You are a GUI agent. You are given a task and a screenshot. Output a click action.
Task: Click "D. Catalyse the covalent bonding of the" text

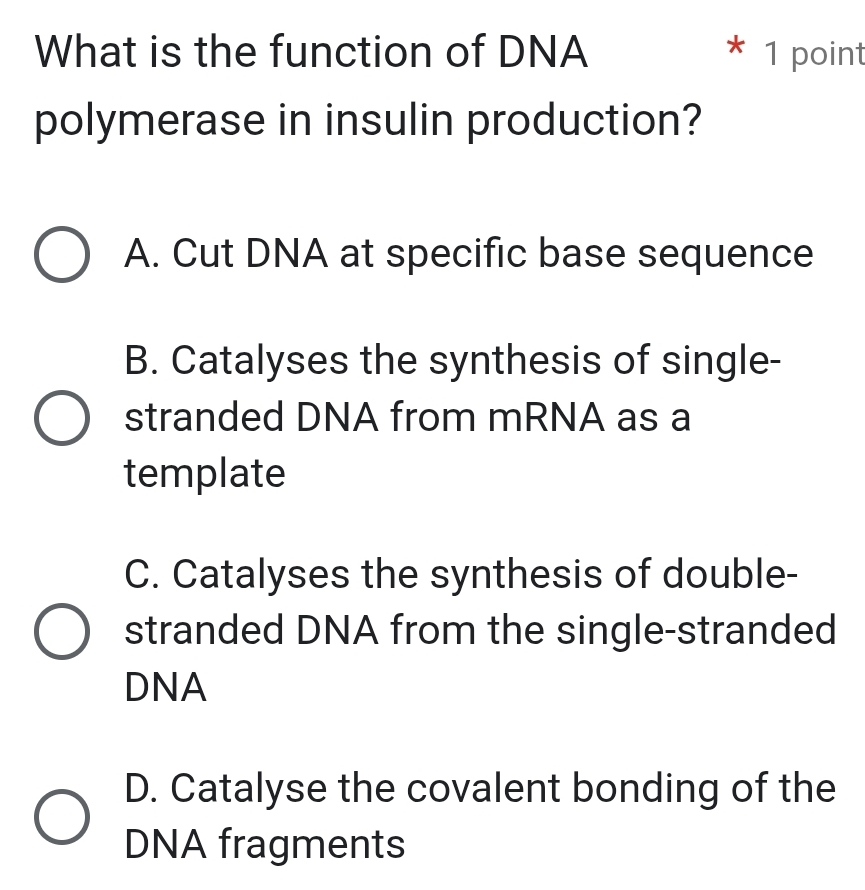click(480, 789)
